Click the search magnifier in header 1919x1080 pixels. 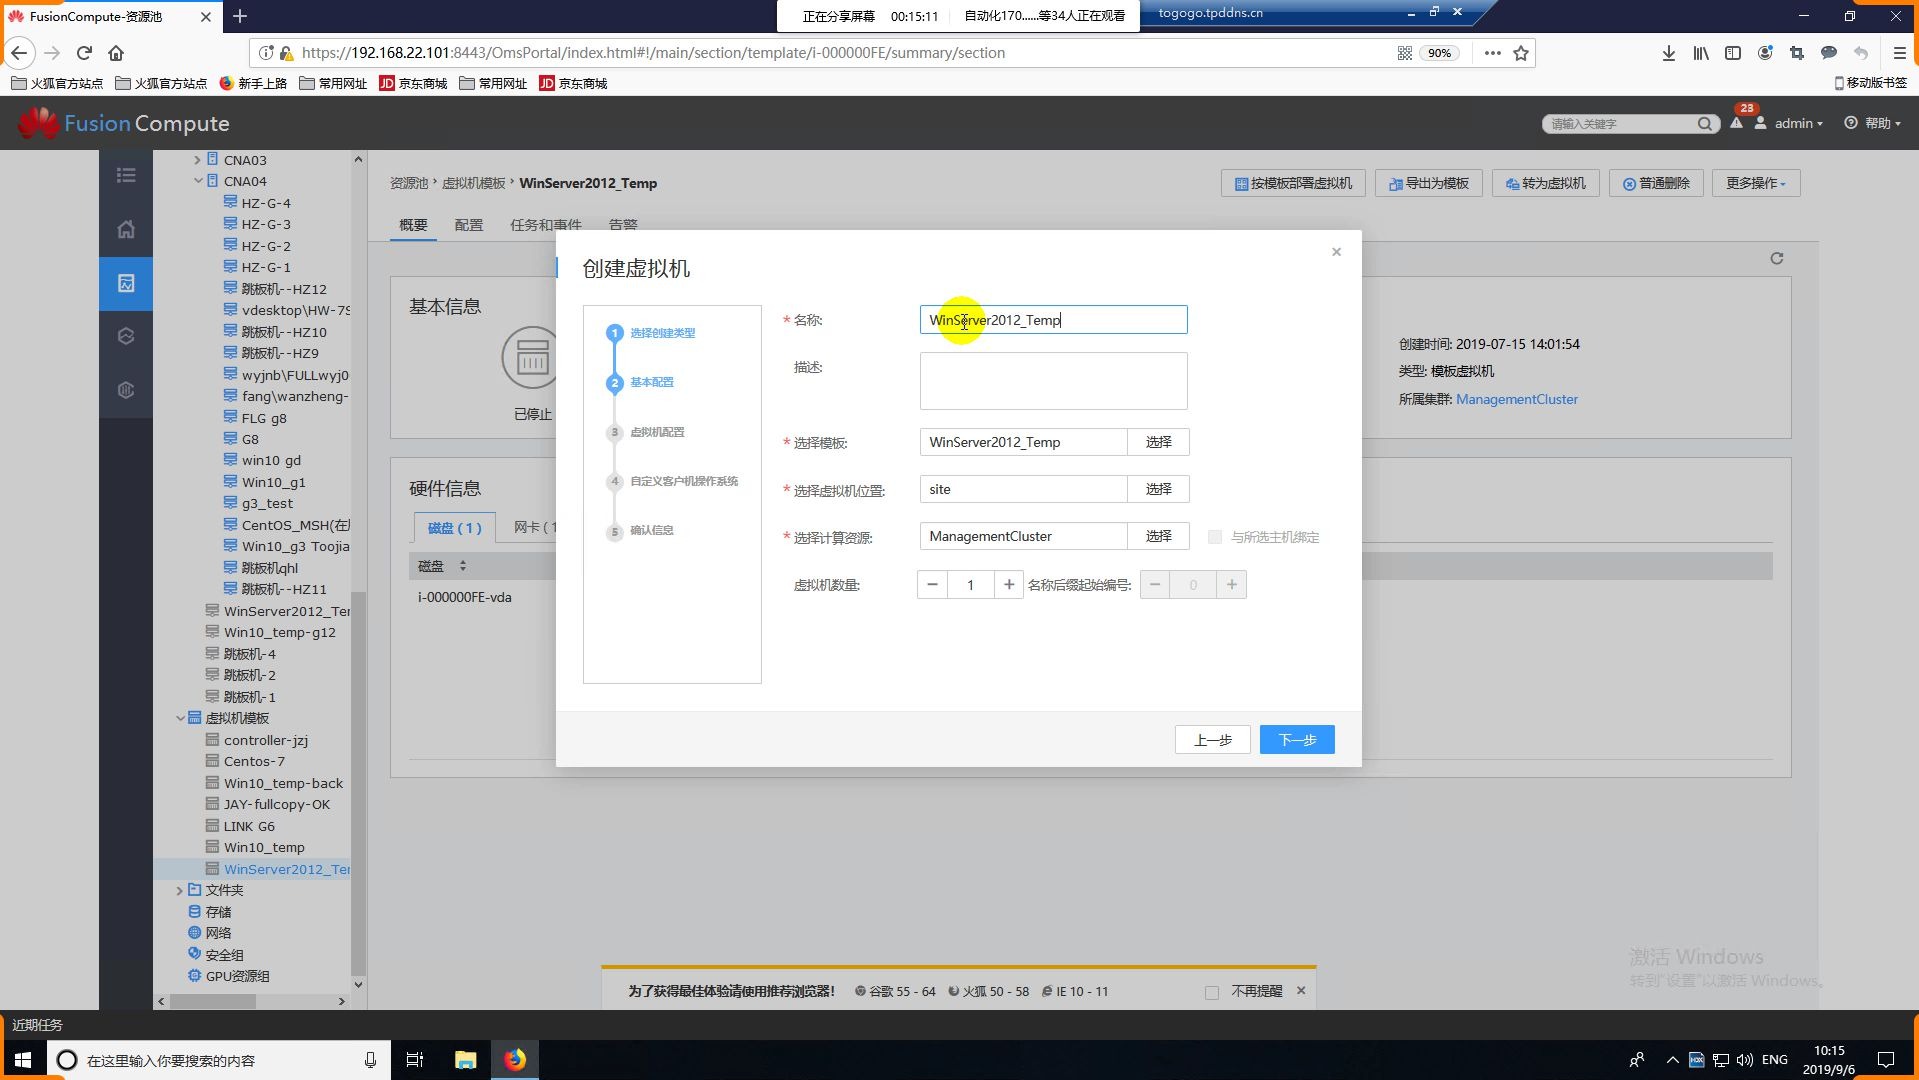(1704, 123)
